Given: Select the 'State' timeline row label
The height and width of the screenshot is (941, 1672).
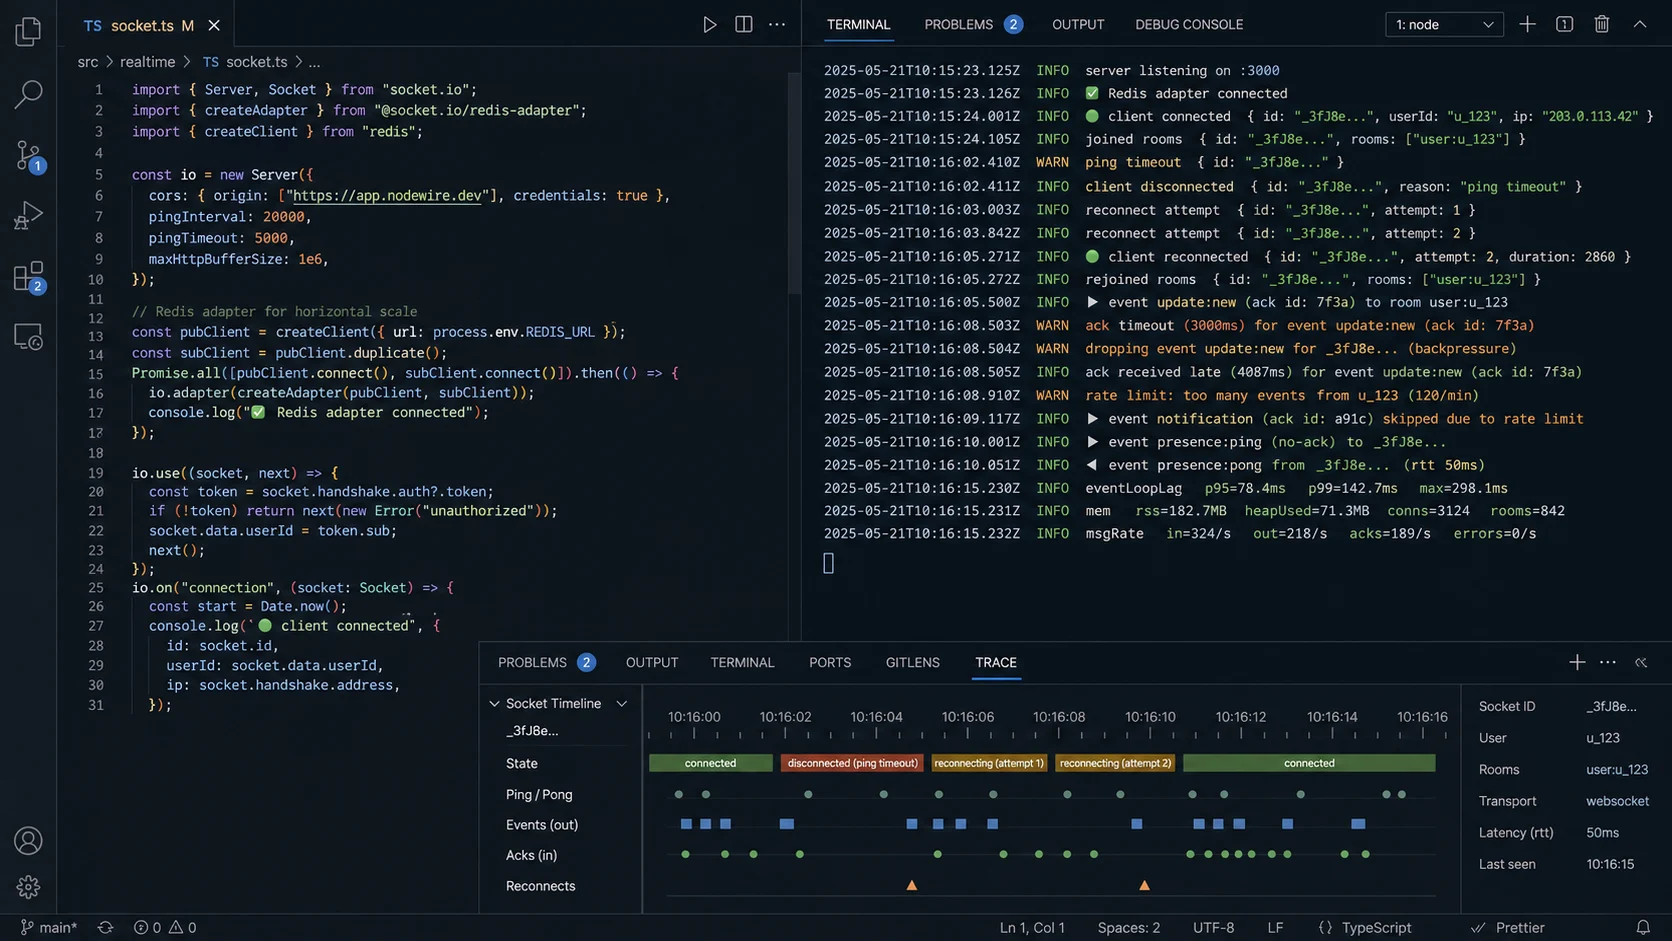Looking at the screenshot, I should click(x=521, y=763).
